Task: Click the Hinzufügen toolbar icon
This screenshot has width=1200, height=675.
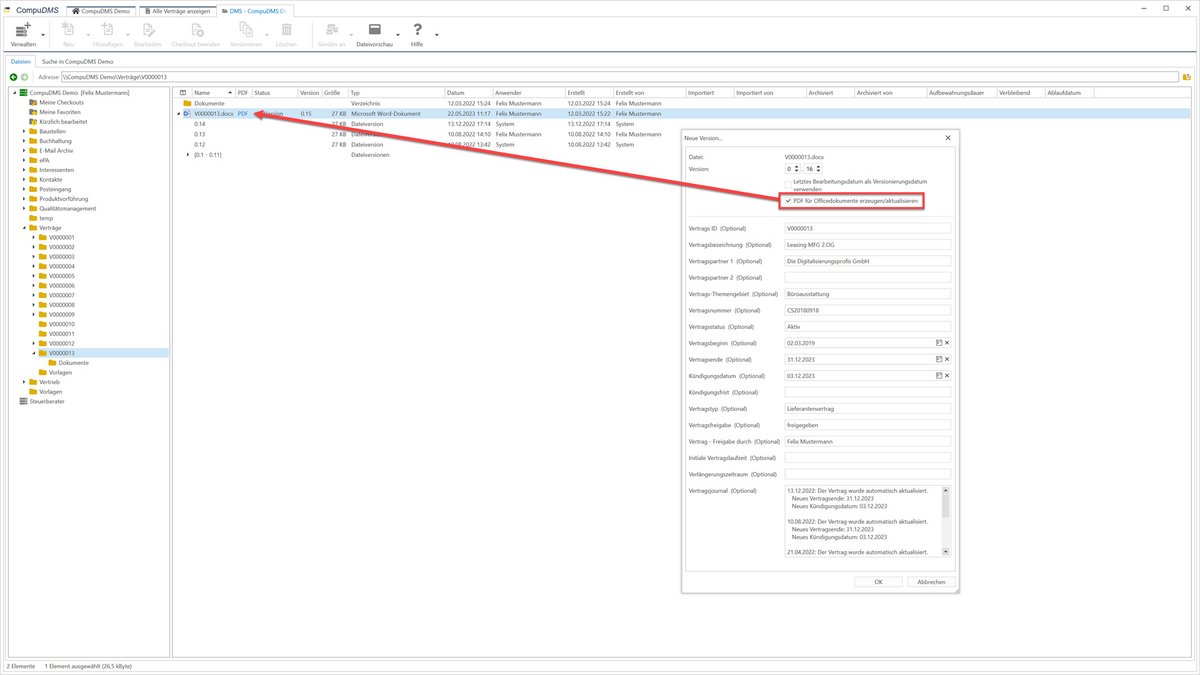Action: [106, 30]
